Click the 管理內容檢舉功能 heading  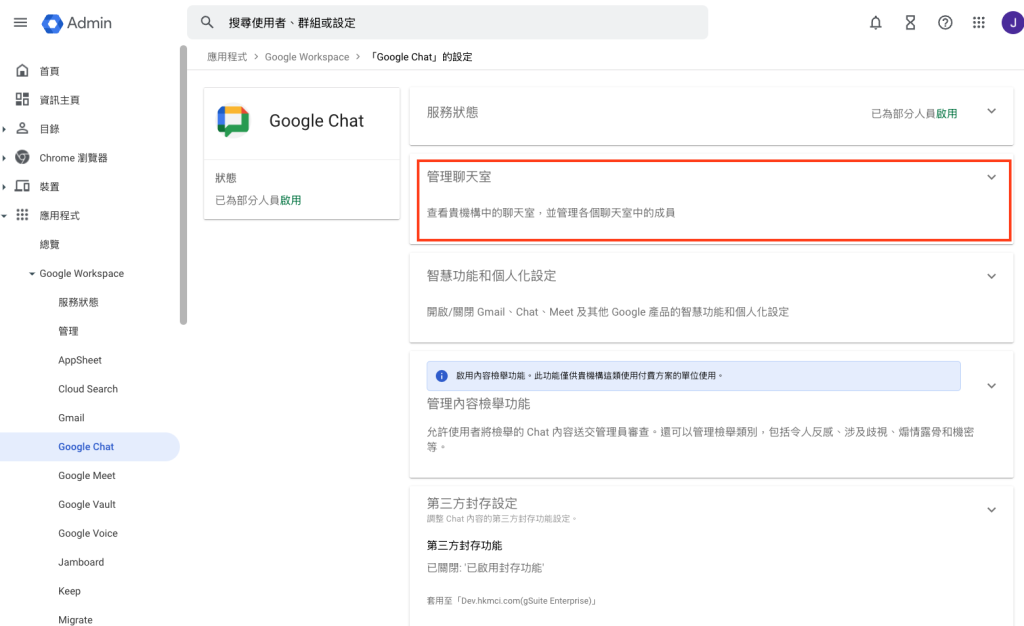(478, 404)
